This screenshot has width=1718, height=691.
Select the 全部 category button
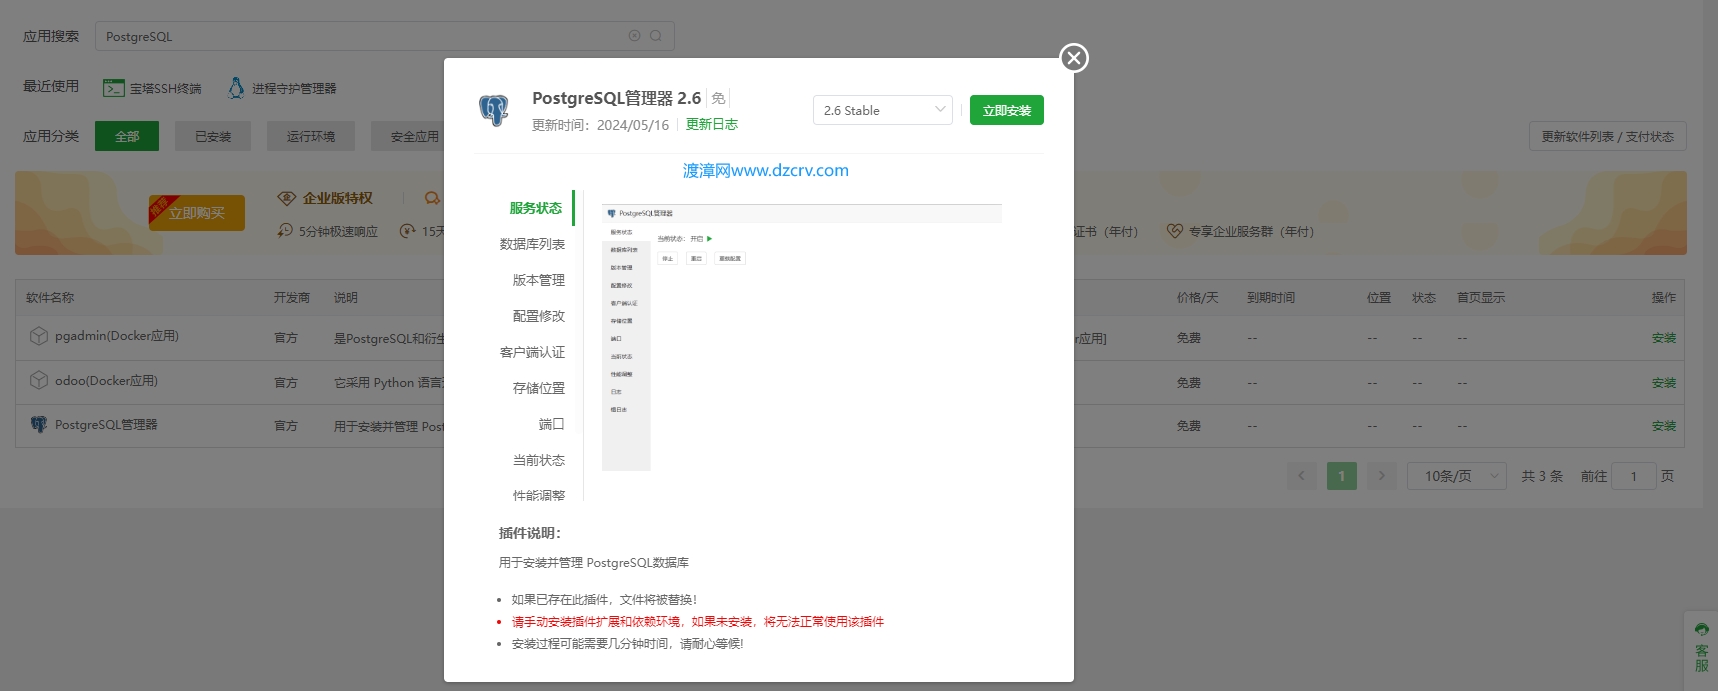pos(127,136)
